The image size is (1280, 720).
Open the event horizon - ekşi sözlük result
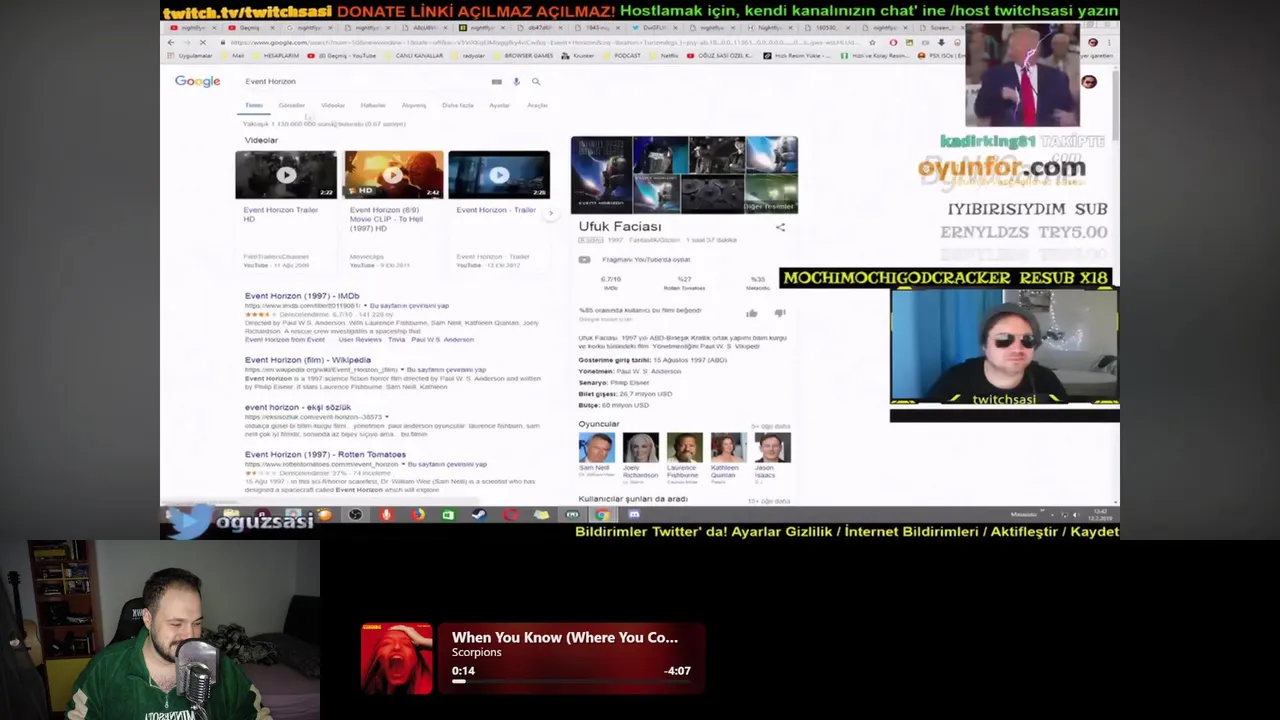click(x=298, y=408)
